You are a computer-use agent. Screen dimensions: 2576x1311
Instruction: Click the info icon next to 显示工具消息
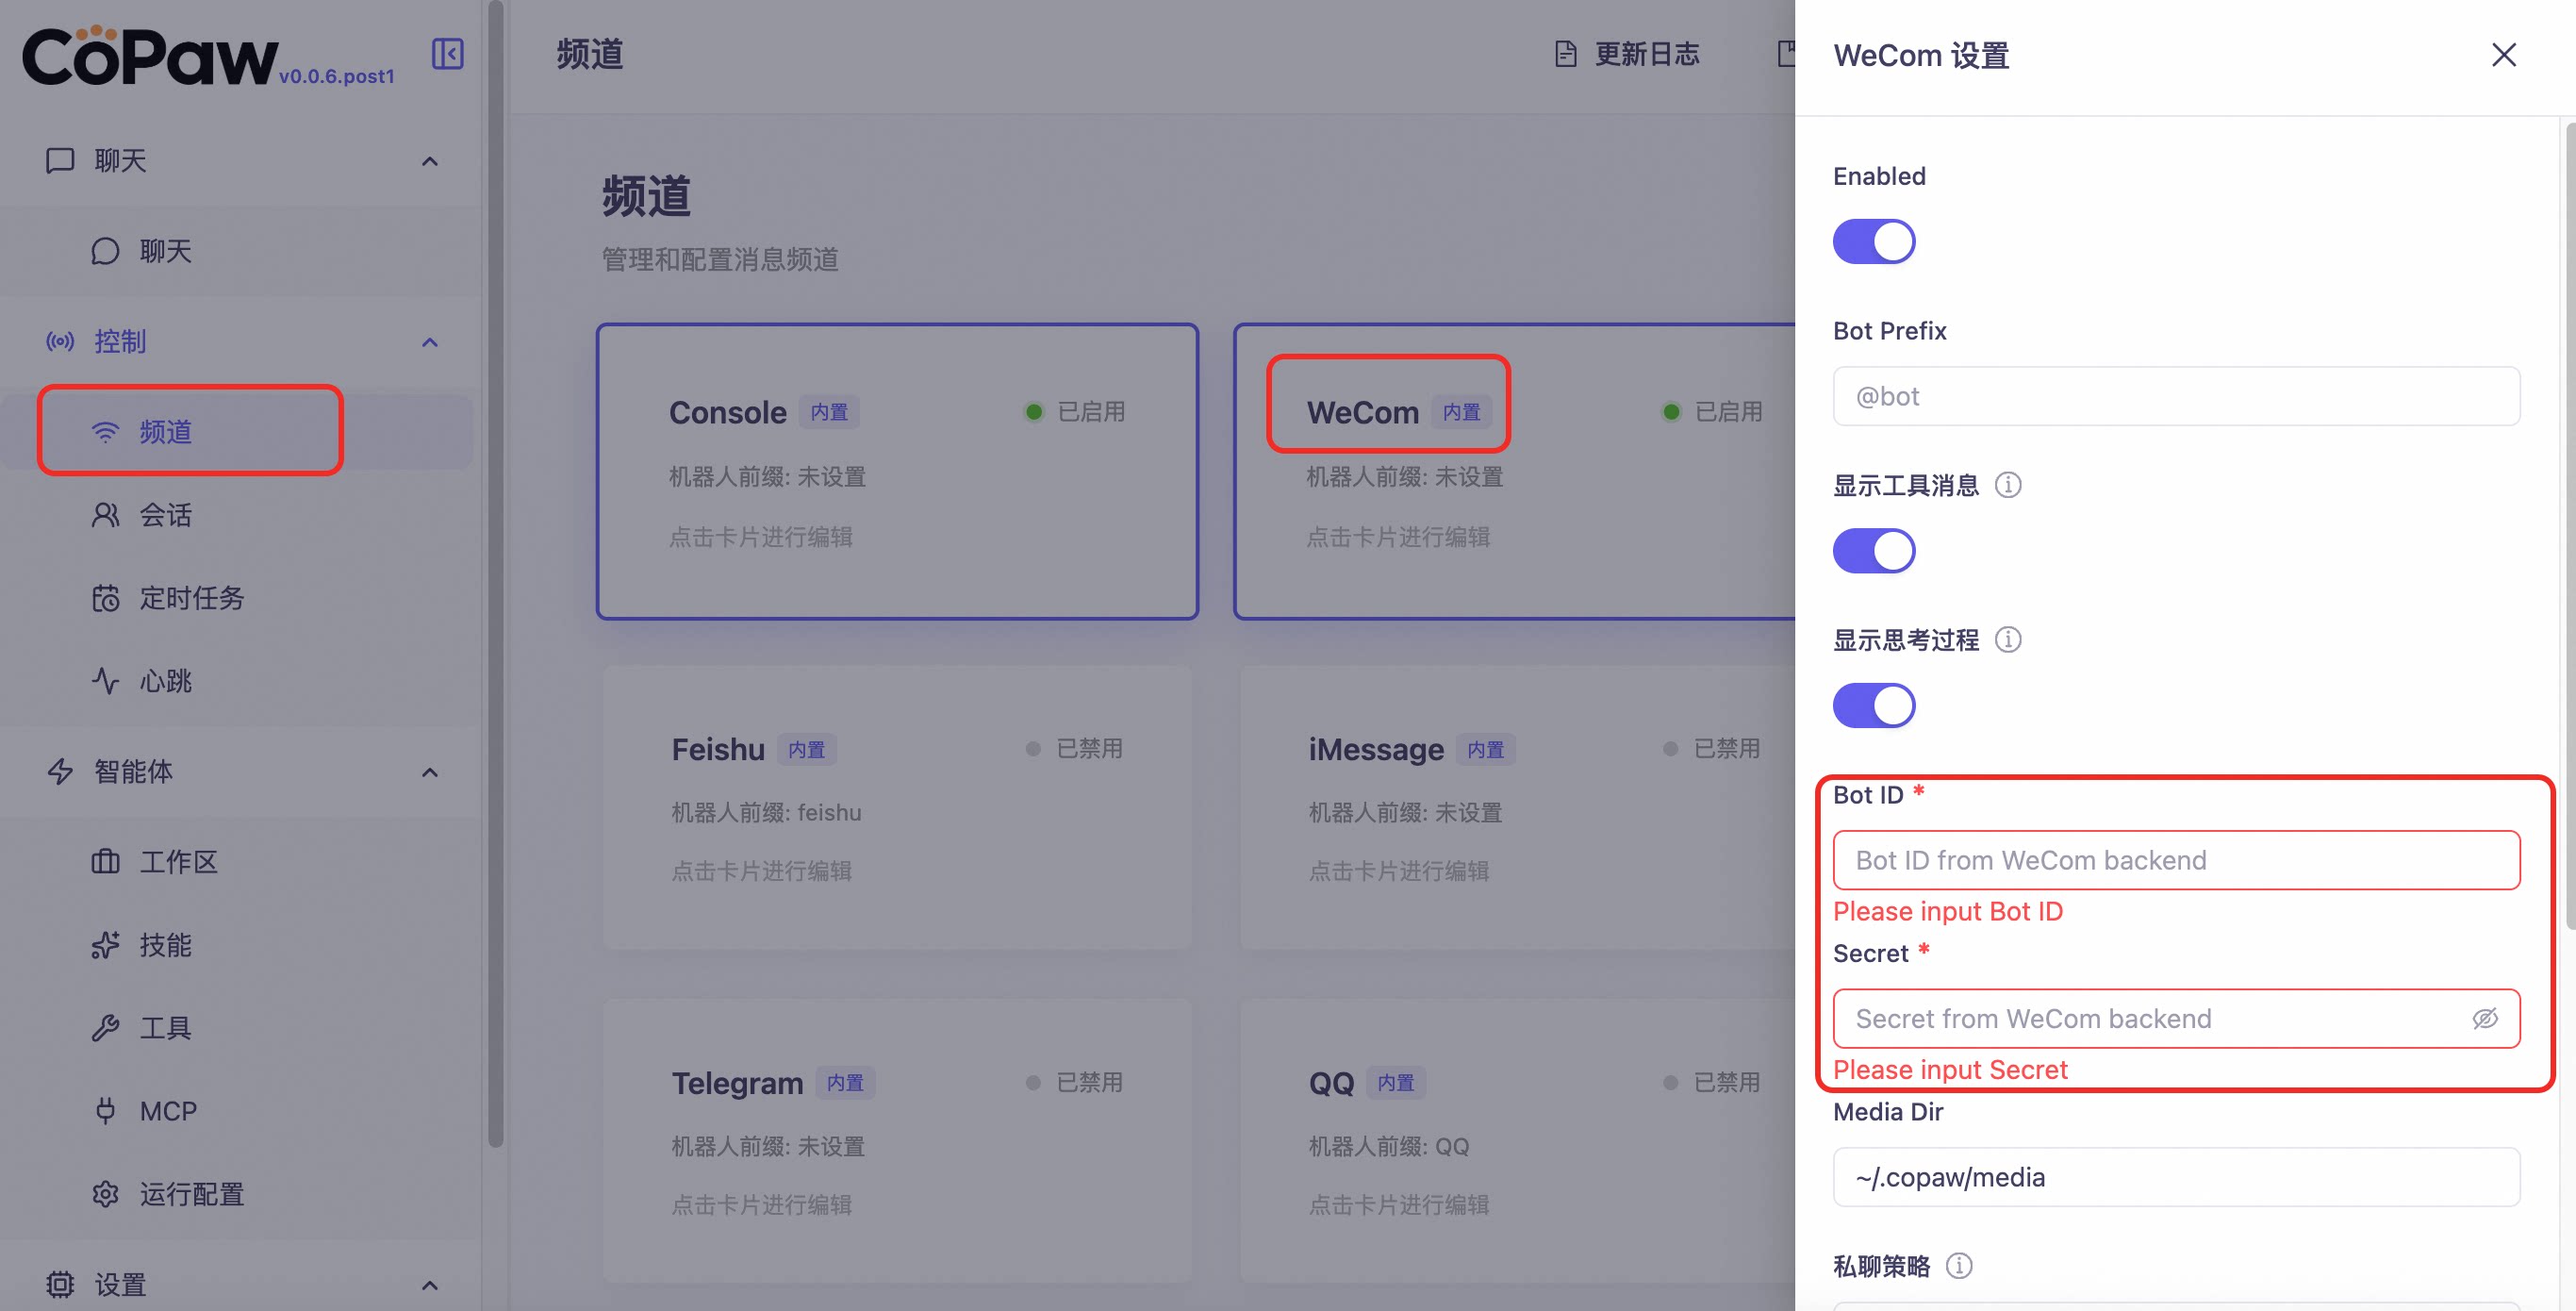[x=2007, y=485]
